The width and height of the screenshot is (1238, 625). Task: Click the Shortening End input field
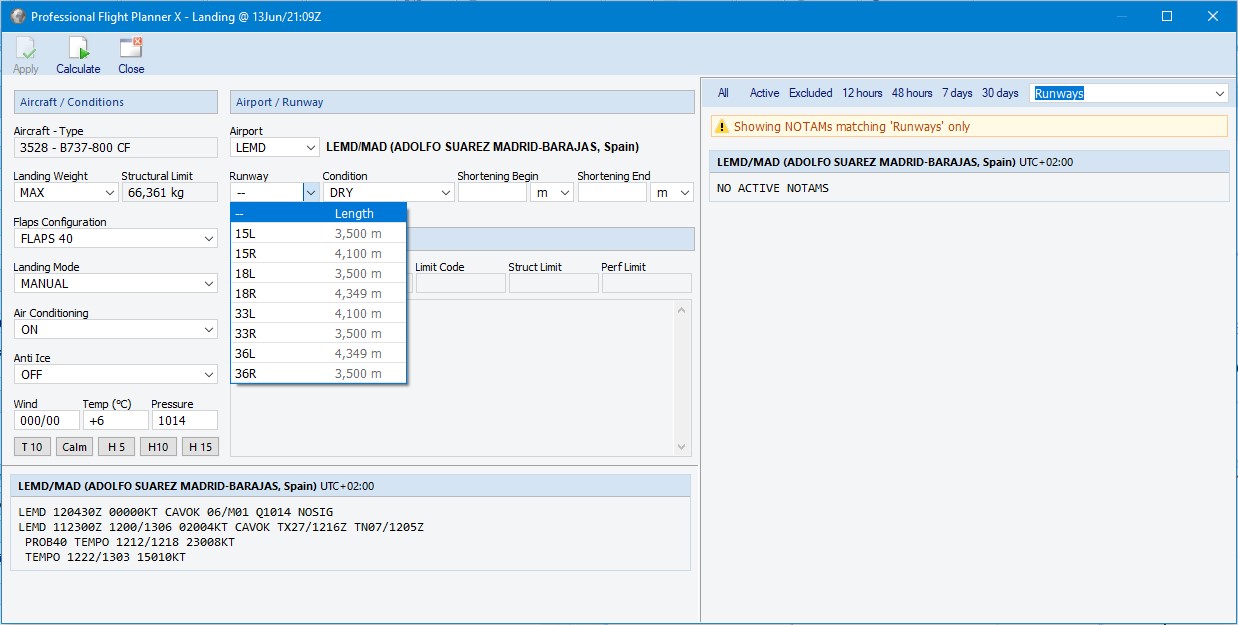click(x=612, y=193)
